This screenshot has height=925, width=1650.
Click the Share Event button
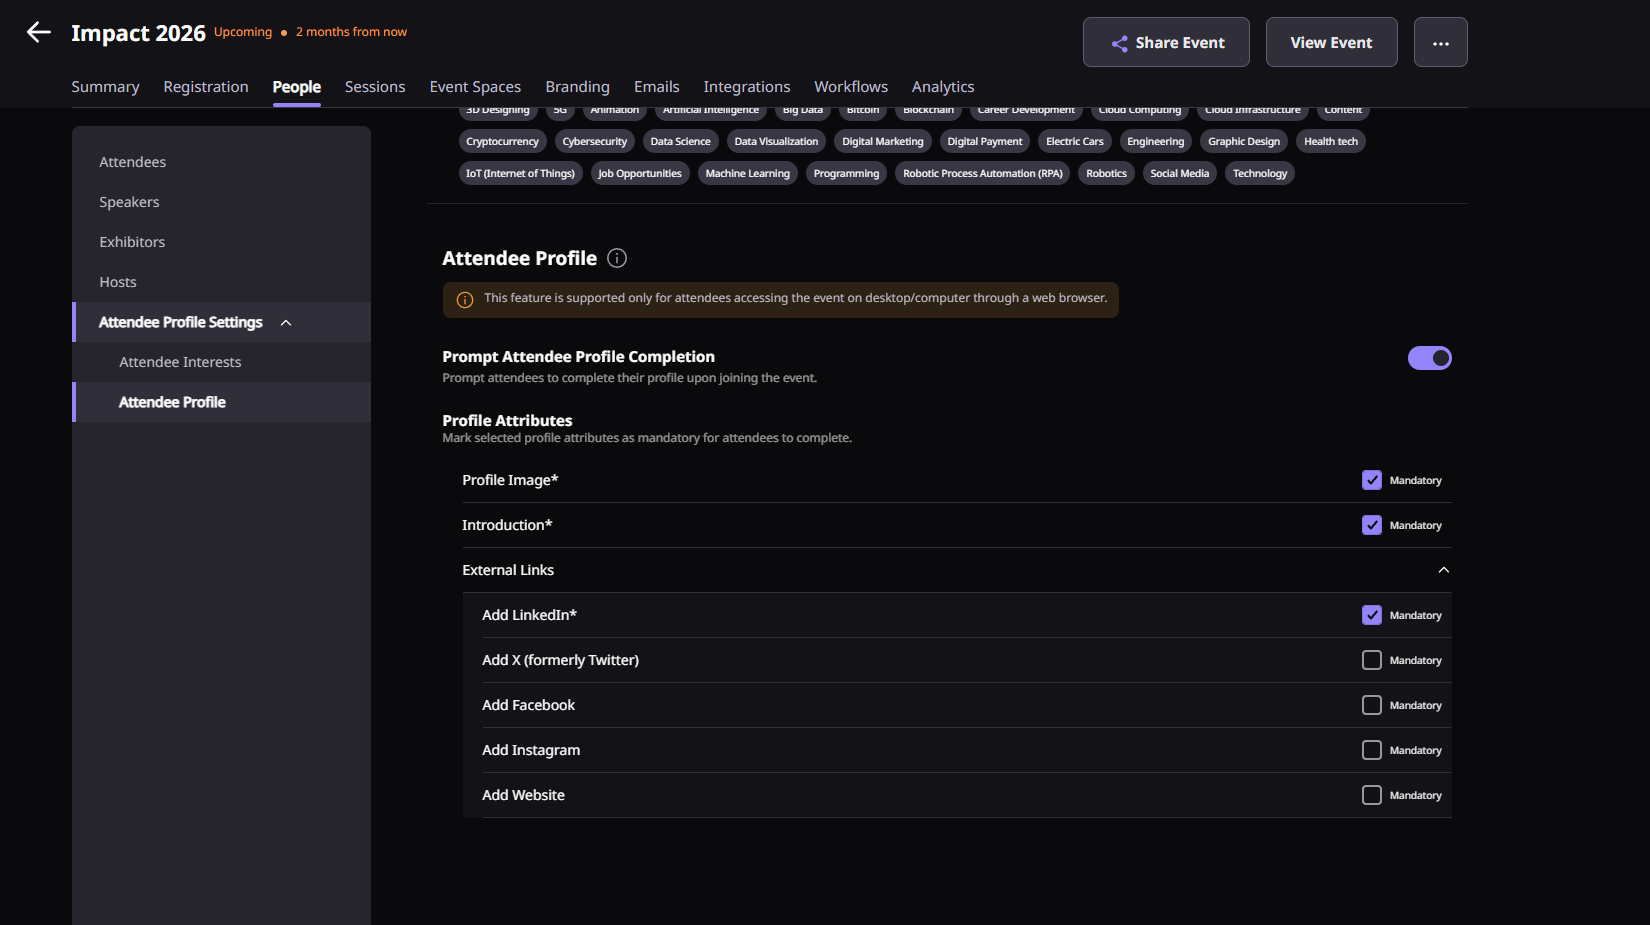point(1166,43)
